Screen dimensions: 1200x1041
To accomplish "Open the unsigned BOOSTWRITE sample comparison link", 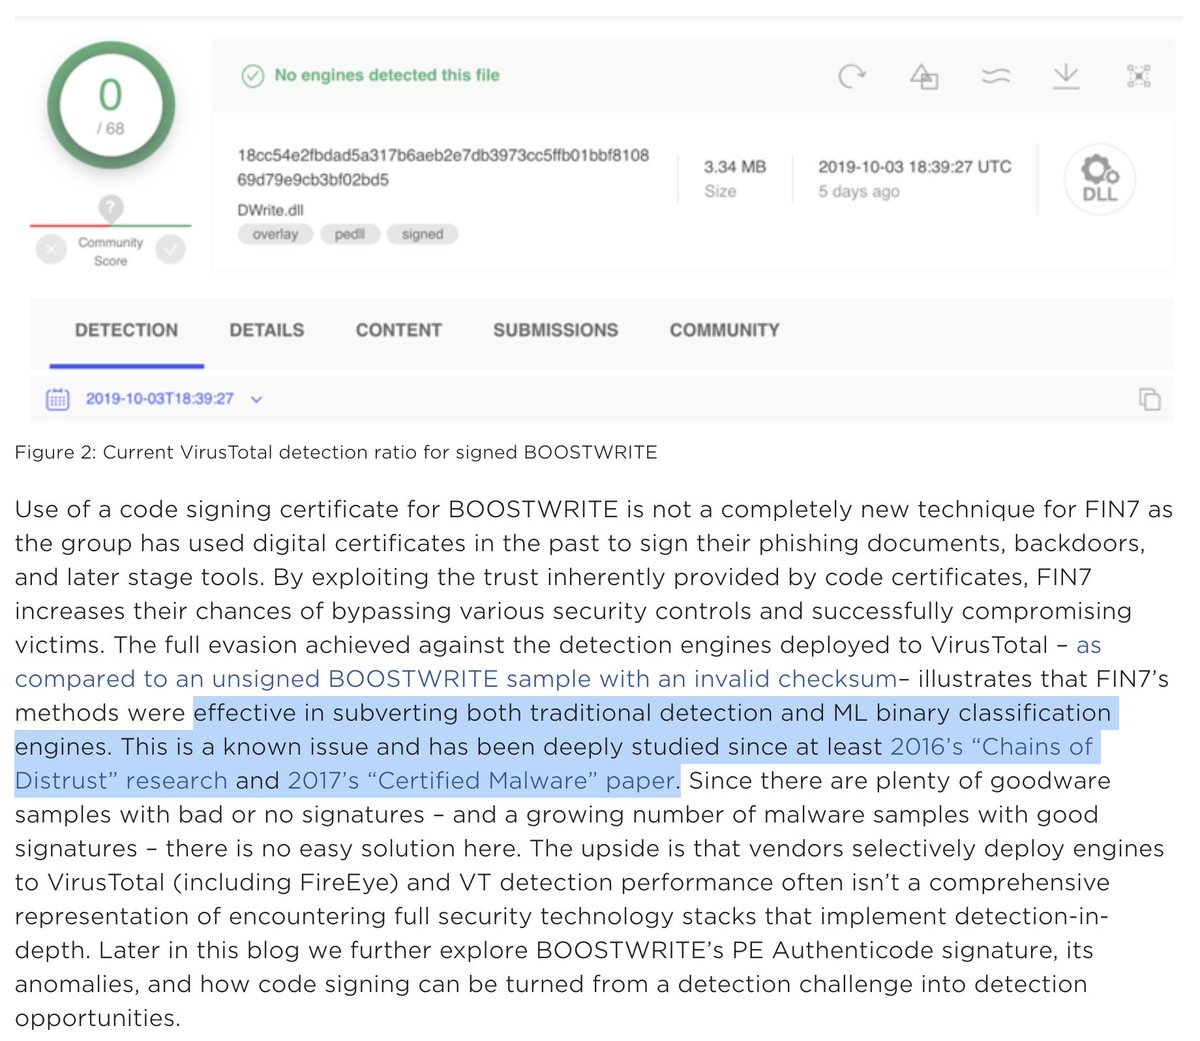I will 456,679.
